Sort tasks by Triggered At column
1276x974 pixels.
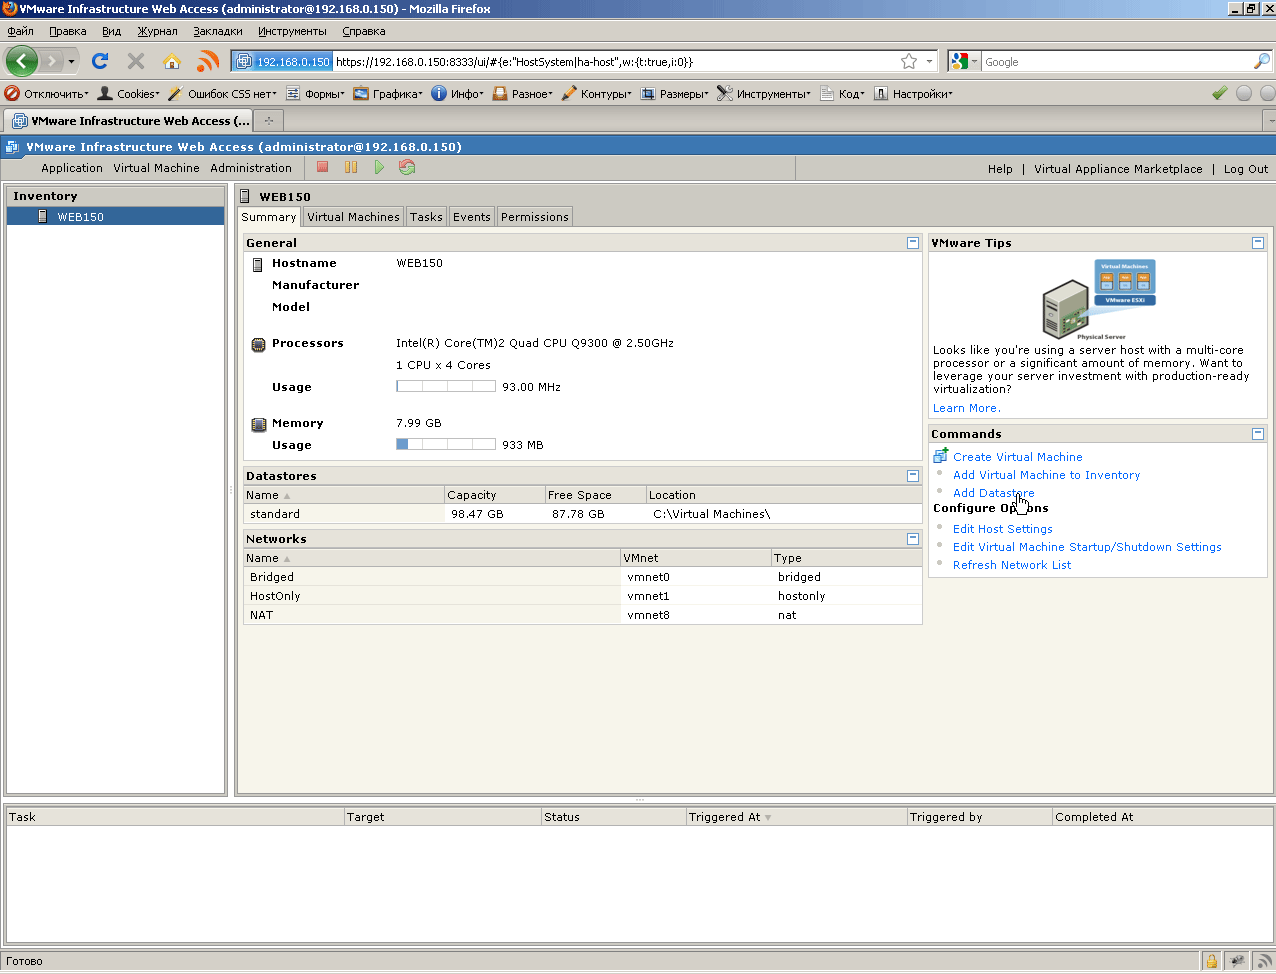coord(795,817)
